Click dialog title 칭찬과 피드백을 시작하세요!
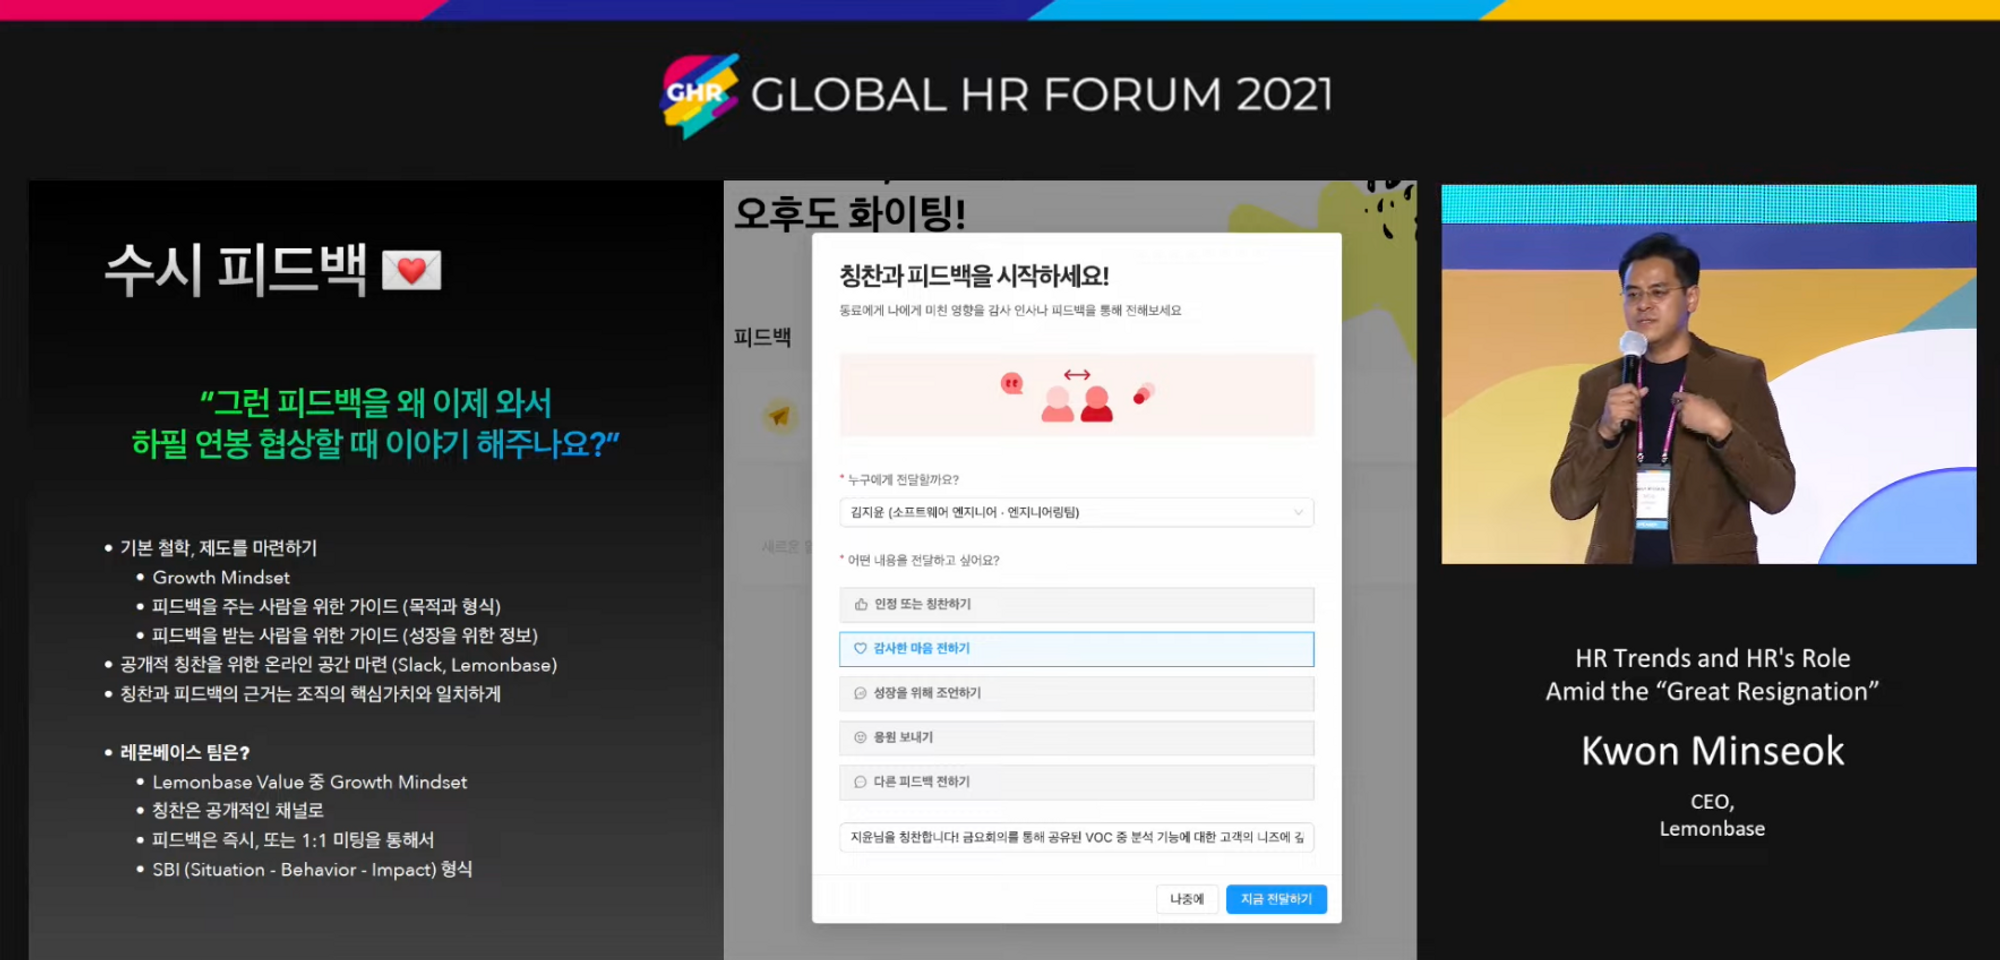This screenshot has width=2000, height=960. [974, 276]
